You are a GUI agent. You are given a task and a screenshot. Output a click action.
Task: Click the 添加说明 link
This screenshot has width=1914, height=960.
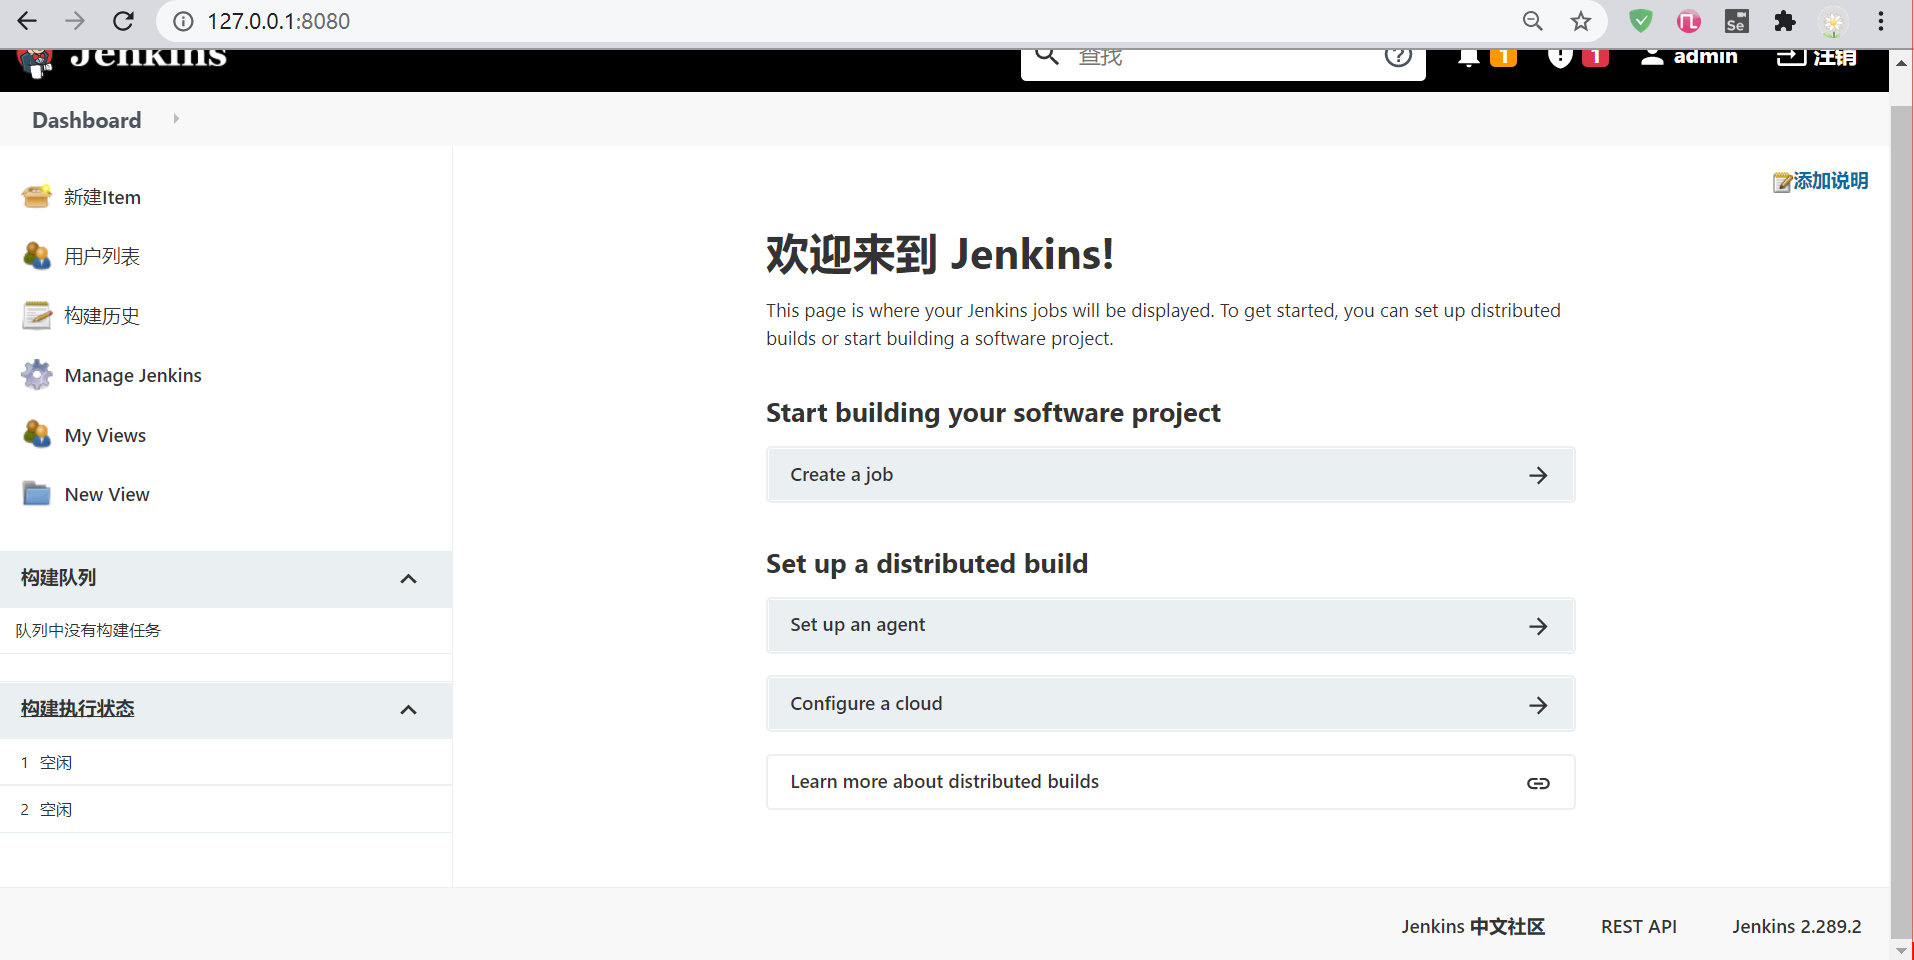[x=1830, y=181]
